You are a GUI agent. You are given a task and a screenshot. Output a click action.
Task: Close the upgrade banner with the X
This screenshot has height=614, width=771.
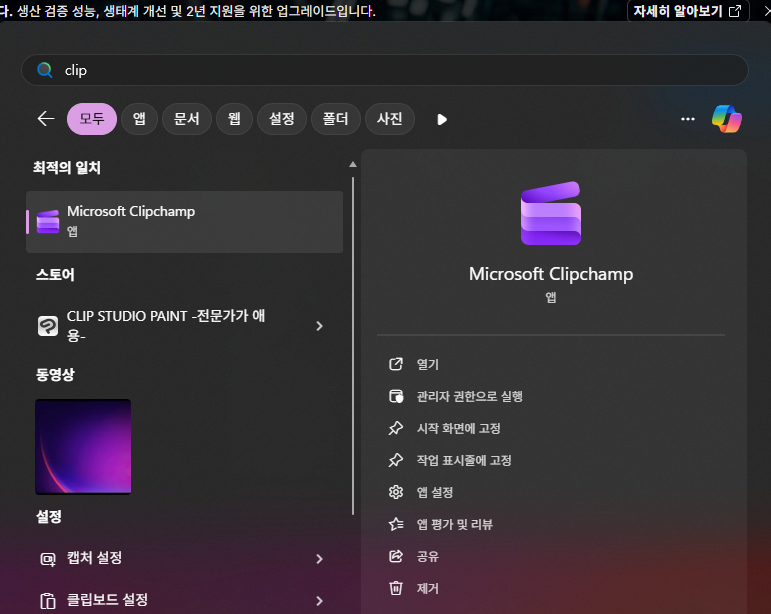coord(767,11)
